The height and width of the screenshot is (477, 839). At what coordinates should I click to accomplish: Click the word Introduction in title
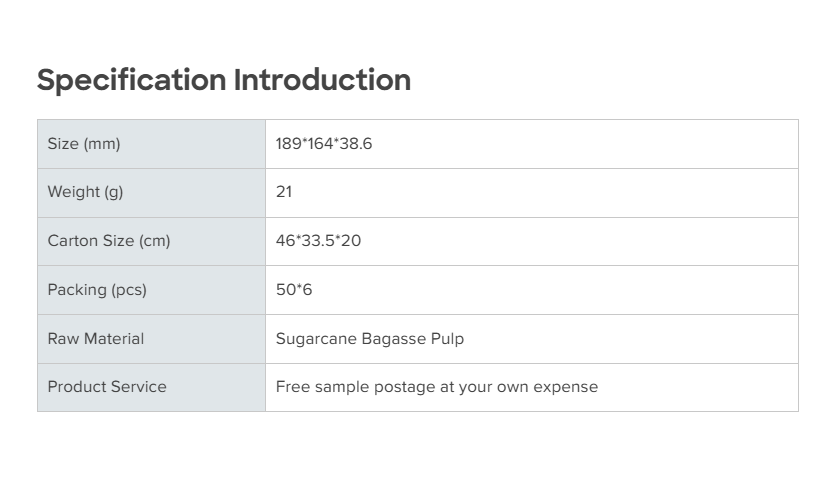coord(322,80)
